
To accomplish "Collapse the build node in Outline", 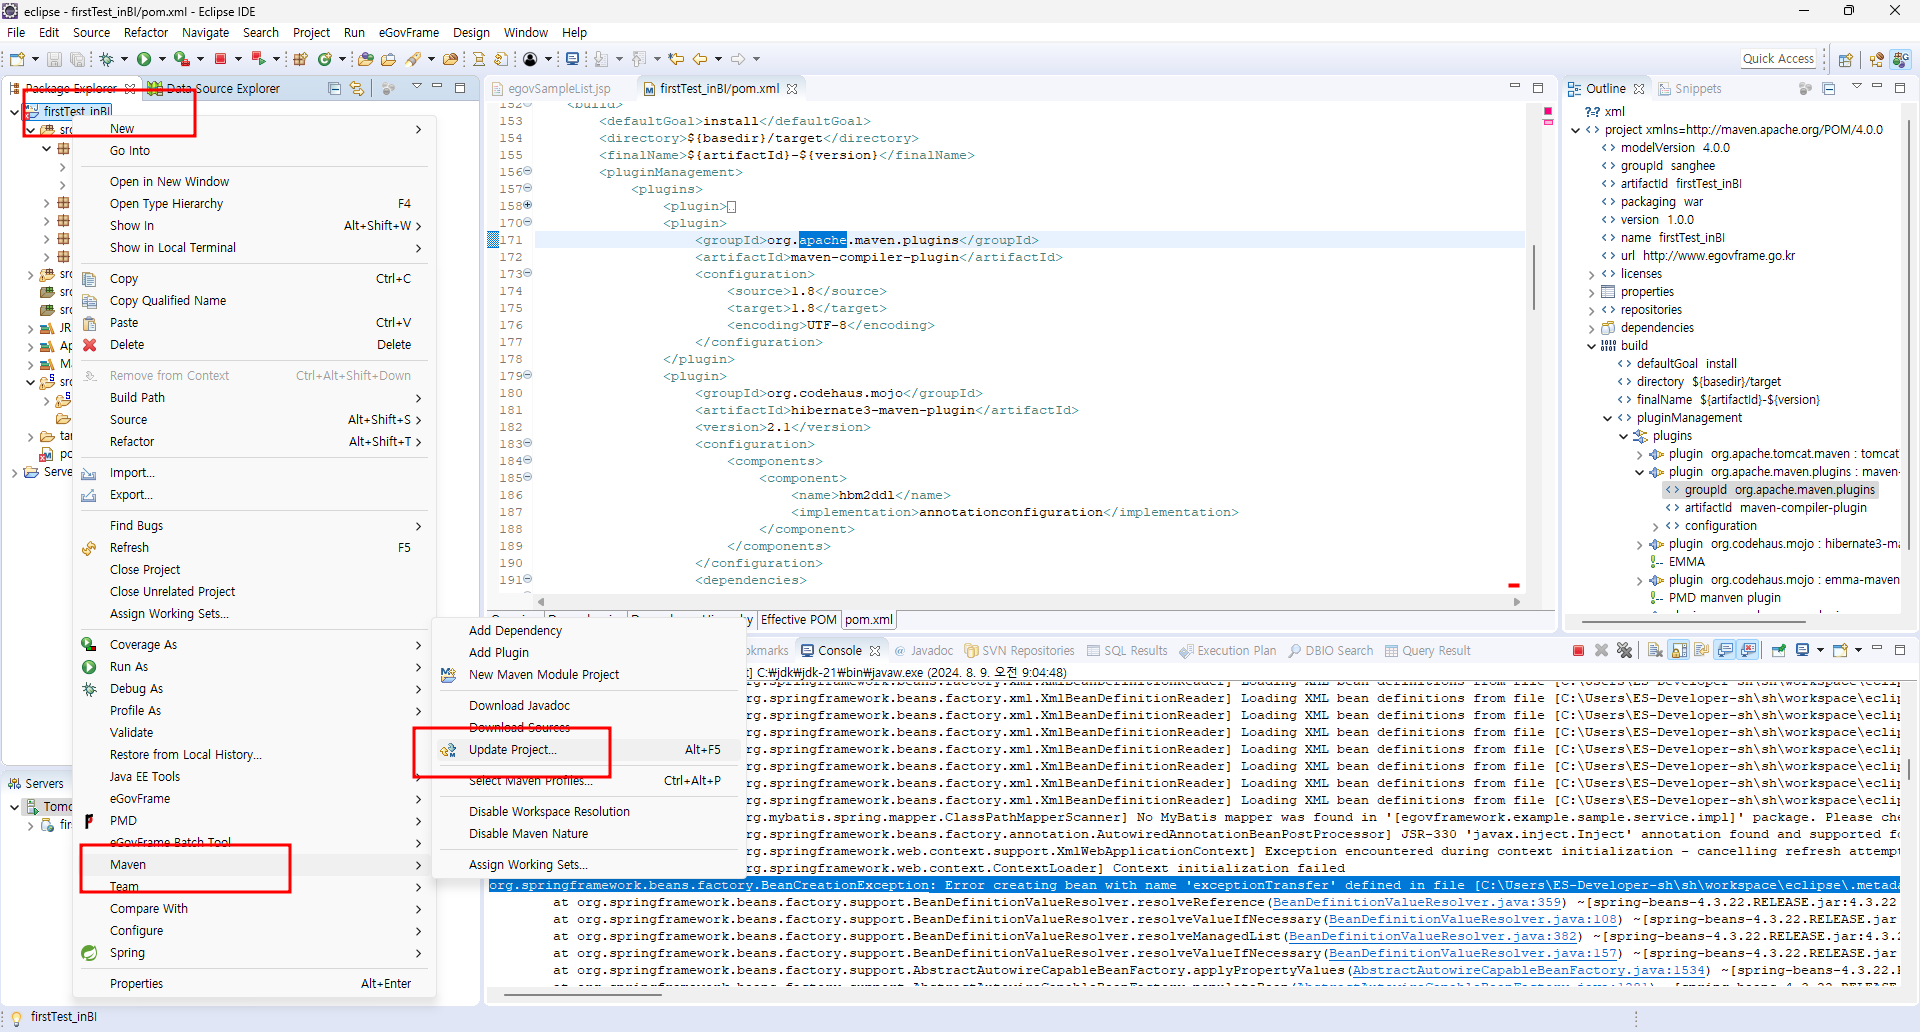I will (x=1592, y=346).
